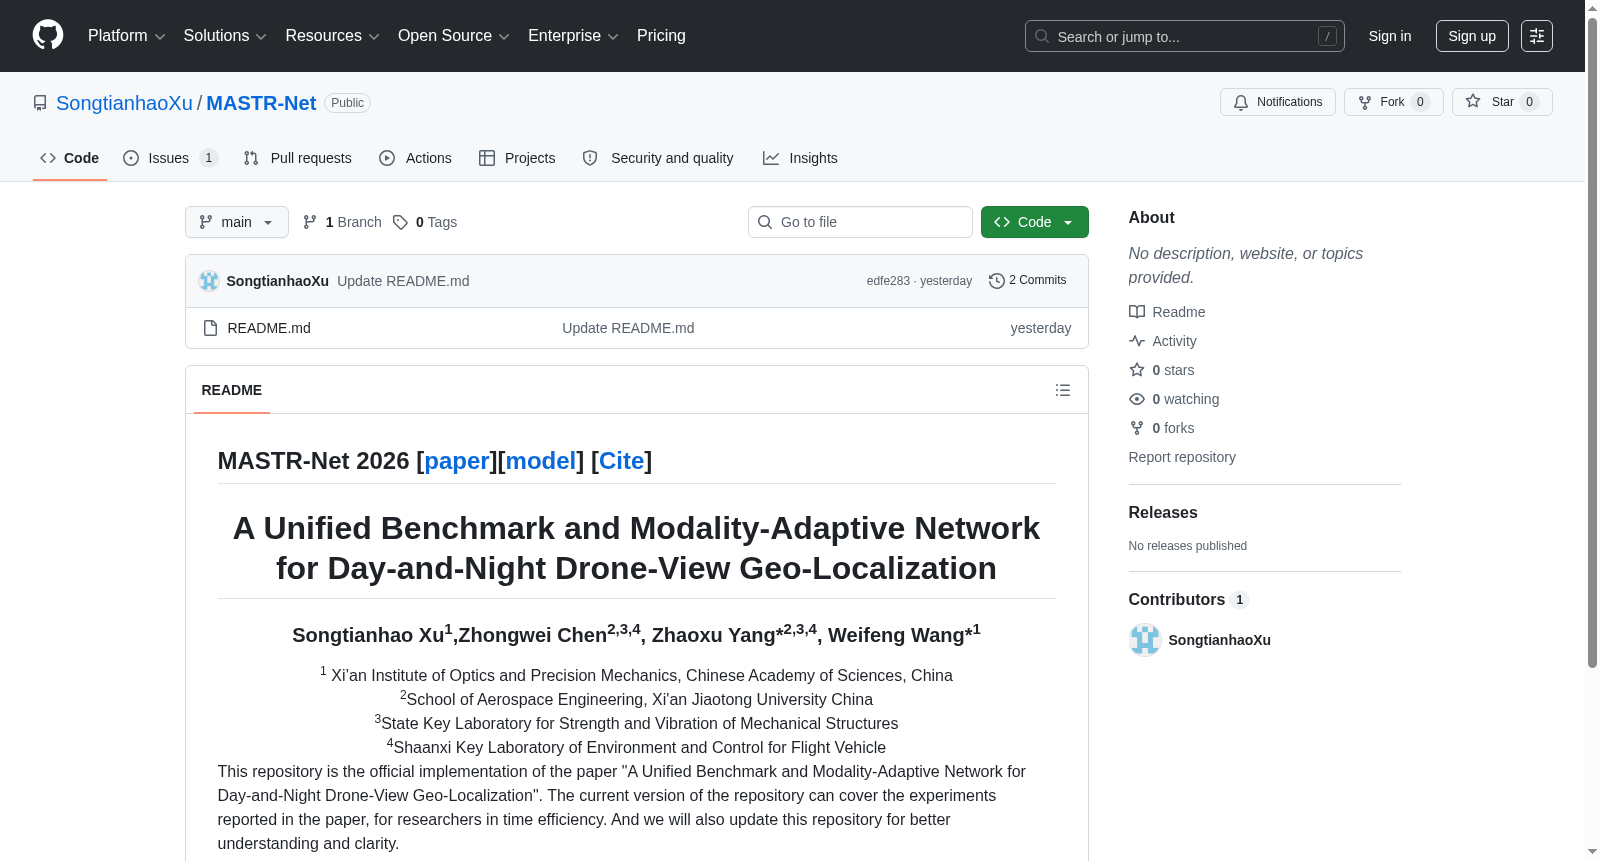Open the green Code dropdown button
Viewport: 1600px width, 861px height.
pyautogui.click(x=1035, y=222)
